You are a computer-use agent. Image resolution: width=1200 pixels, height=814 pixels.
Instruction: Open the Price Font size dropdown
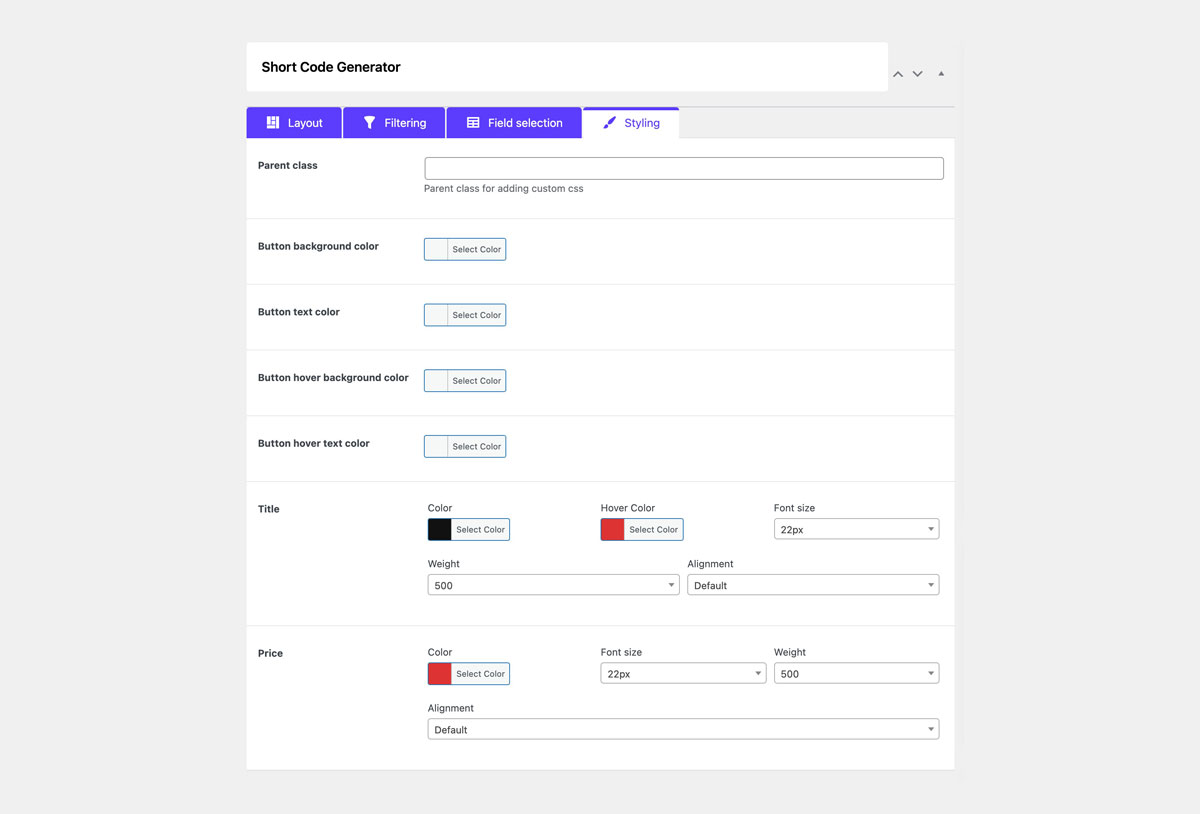click(x=683, y=674)
